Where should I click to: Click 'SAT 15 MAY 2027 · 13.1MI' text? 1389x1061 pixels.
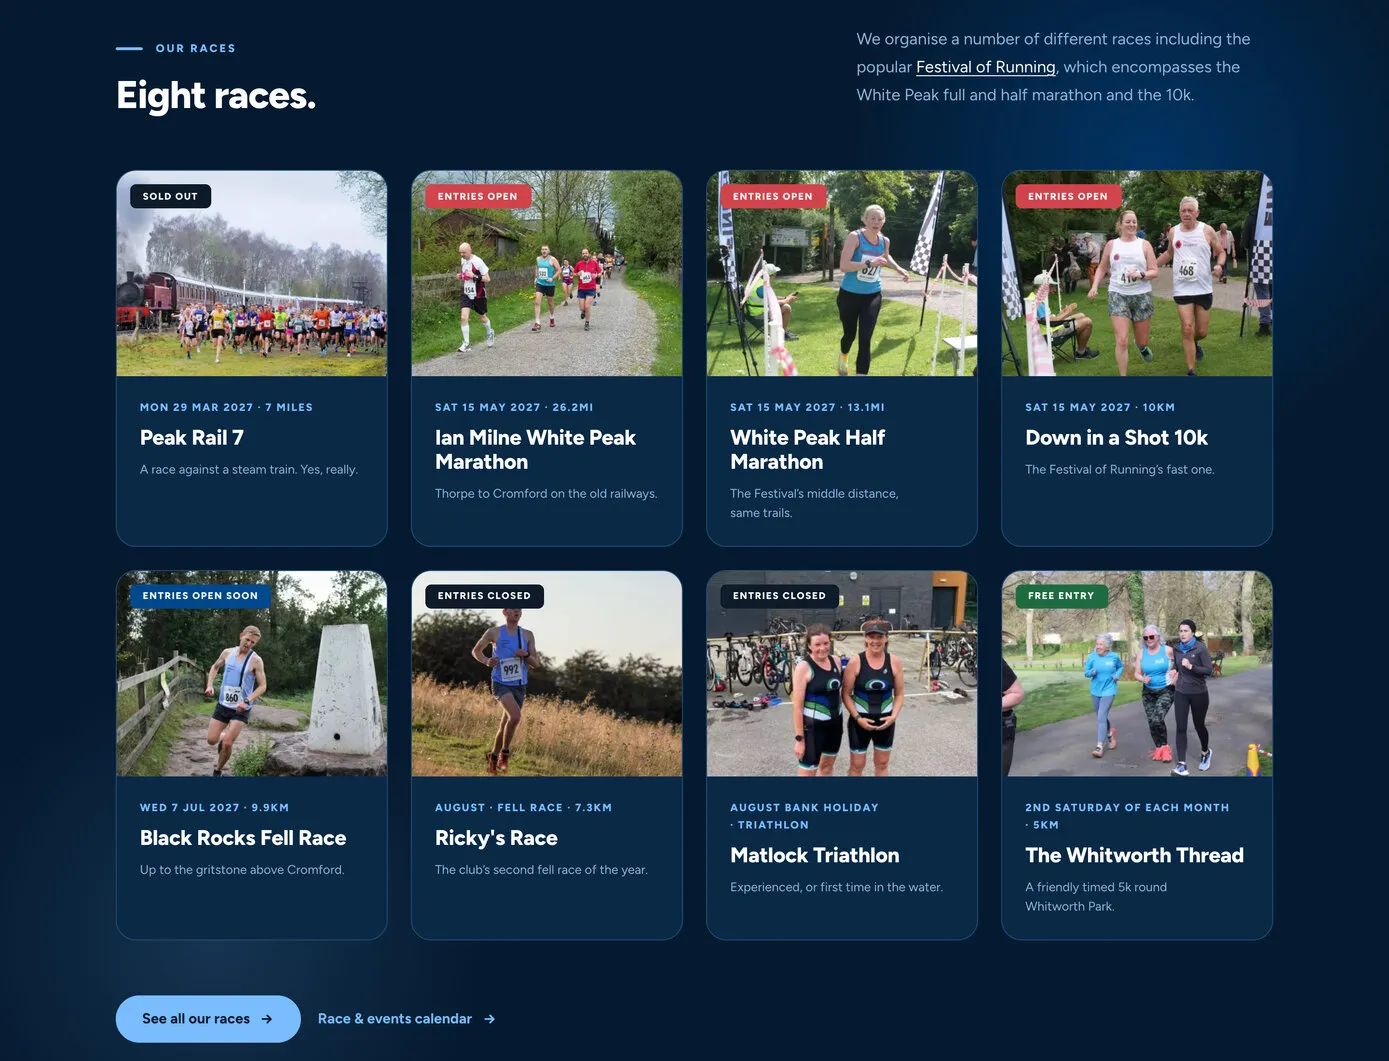tap(807, 407)
